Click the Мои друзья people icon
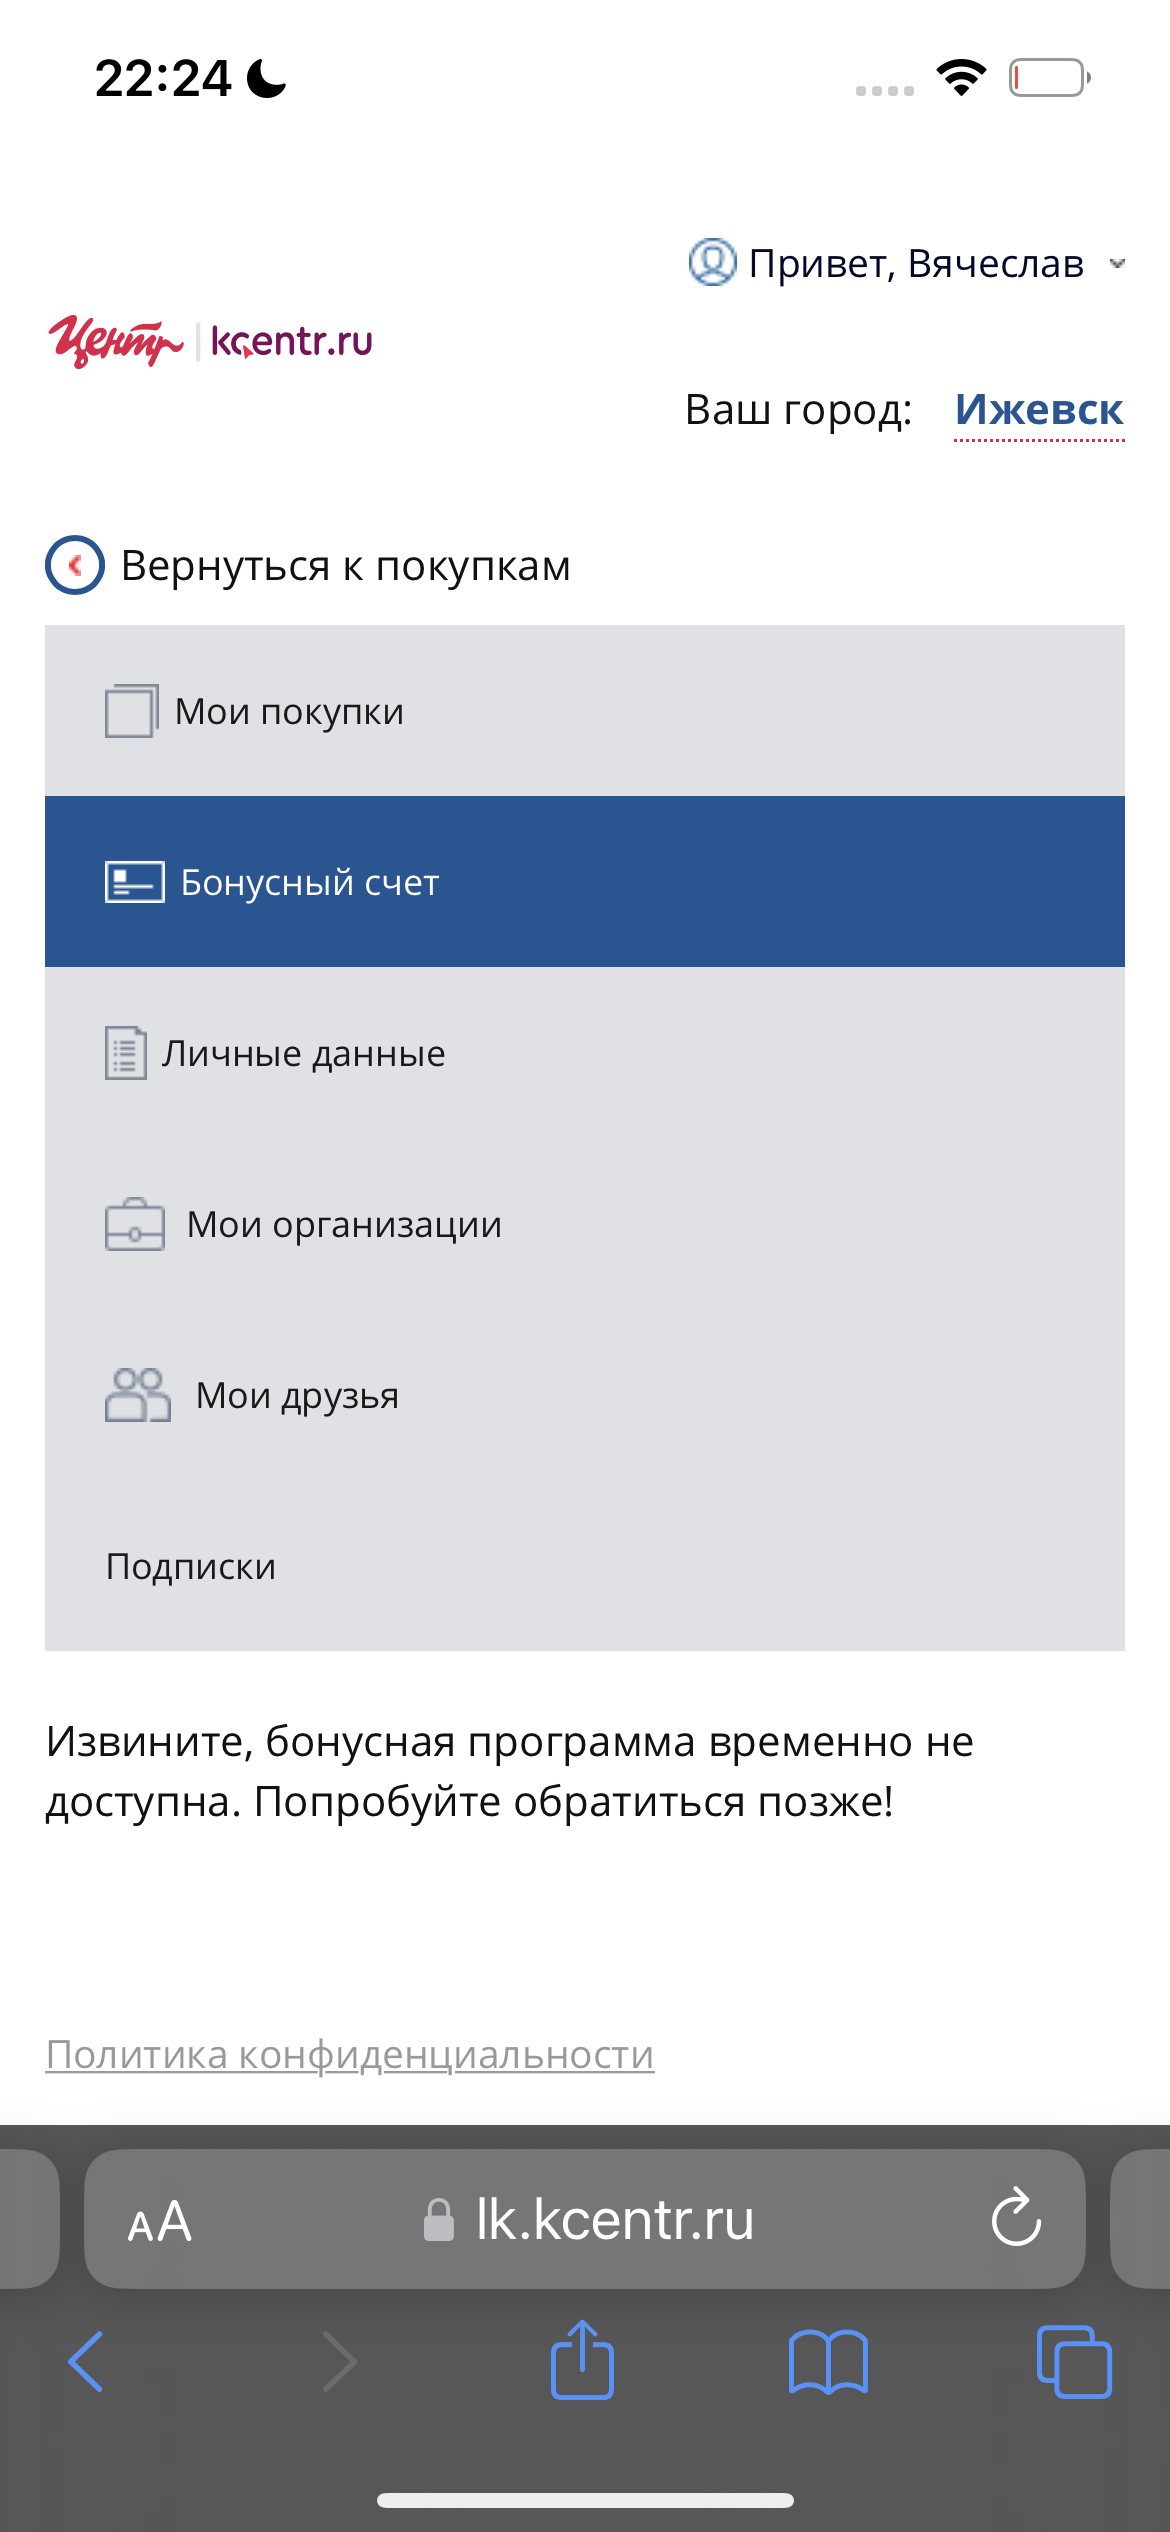 click(x=137, y=1395)
